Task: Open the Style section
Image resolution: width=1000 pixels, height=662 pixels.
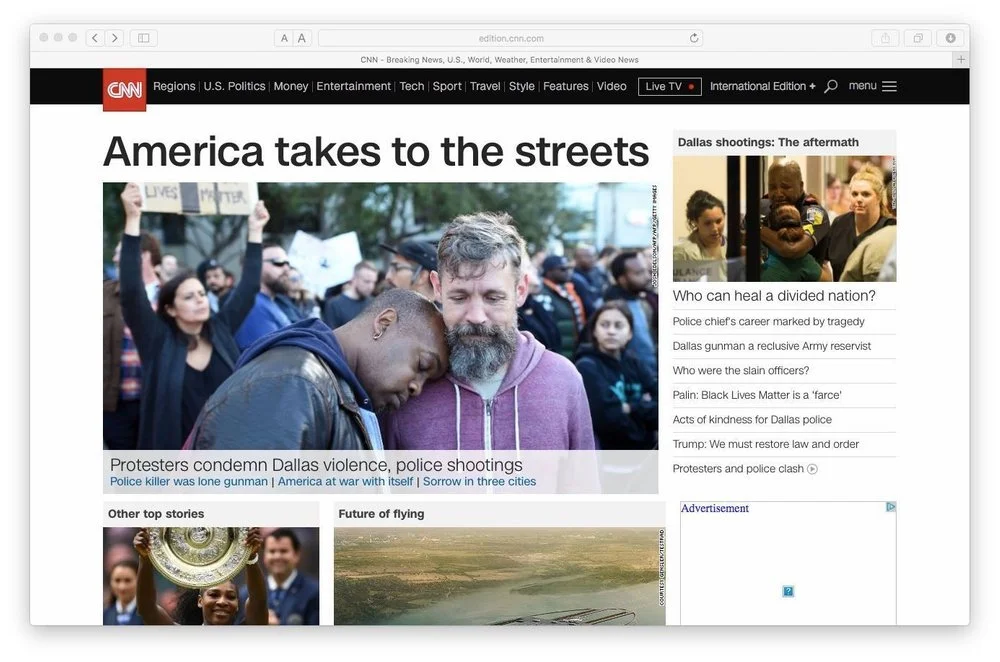Action: click(522, 86)
